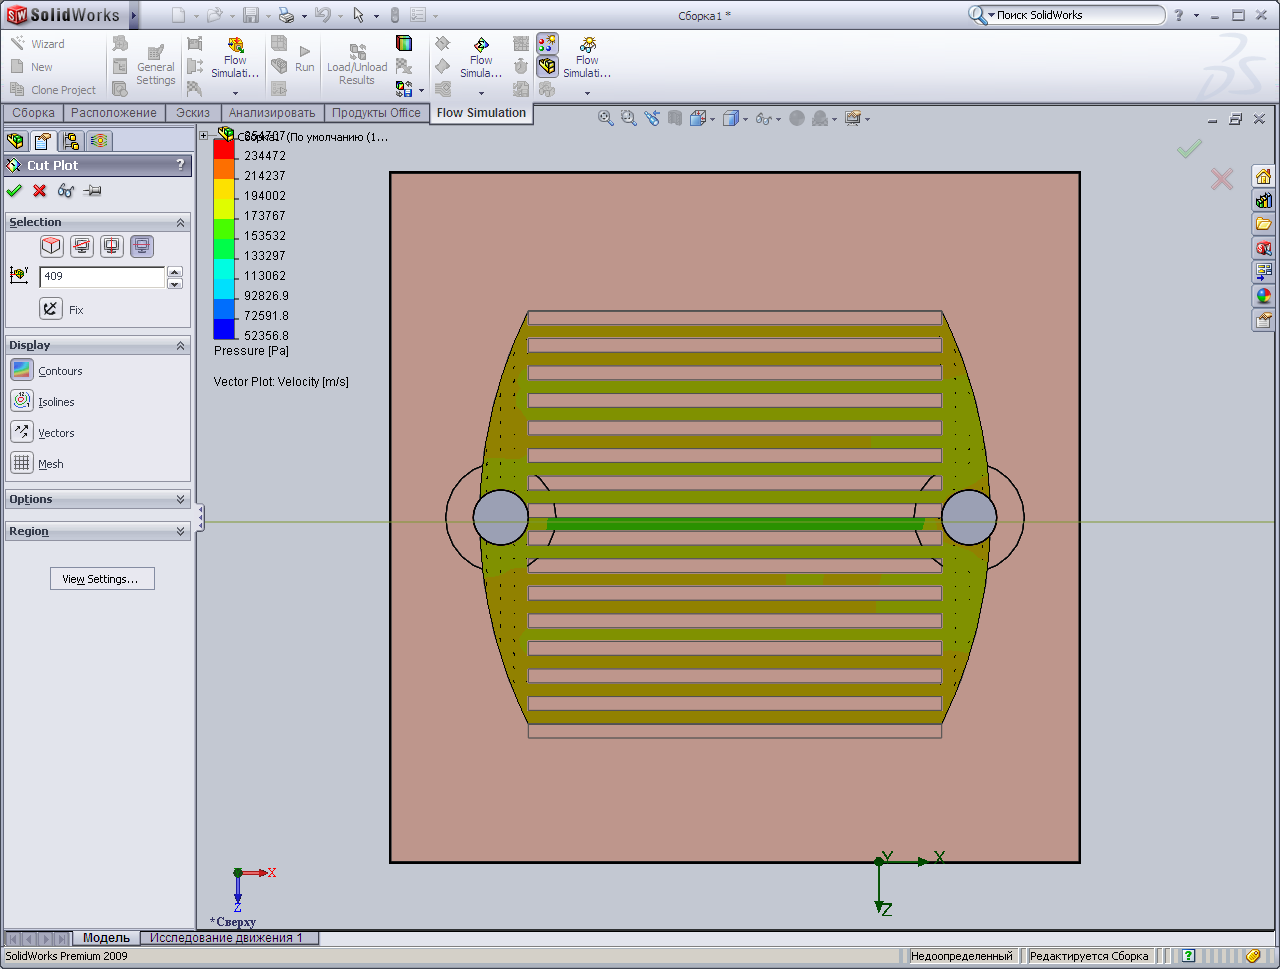Viewport: 1280px width, 969px height.
Task: Click the color cube results icon
Action: [x=404, y=43]
